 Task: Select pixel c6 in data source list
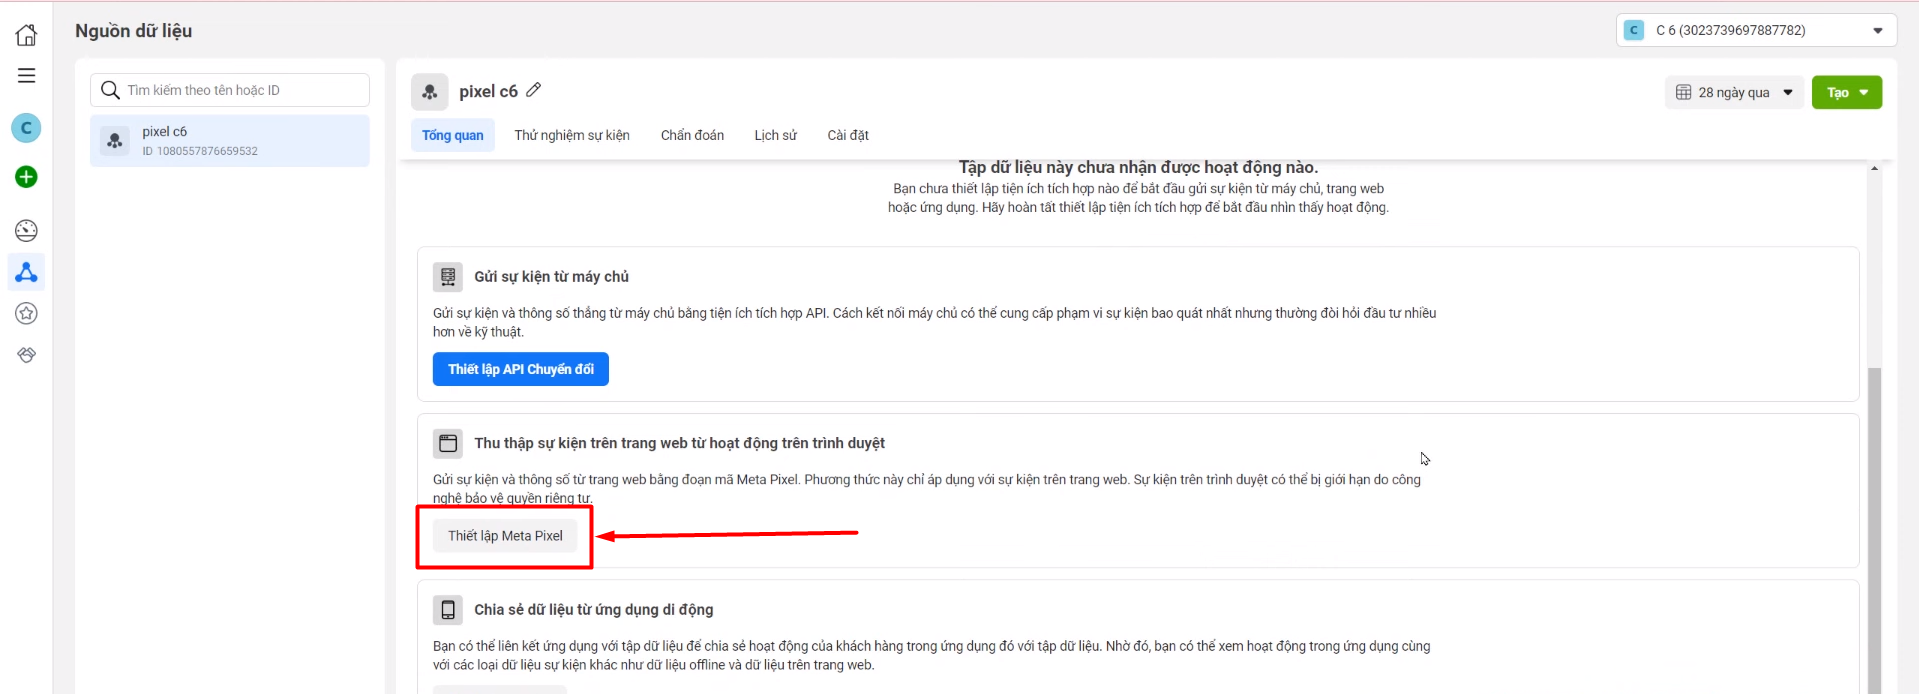click(x=229, y=141)
